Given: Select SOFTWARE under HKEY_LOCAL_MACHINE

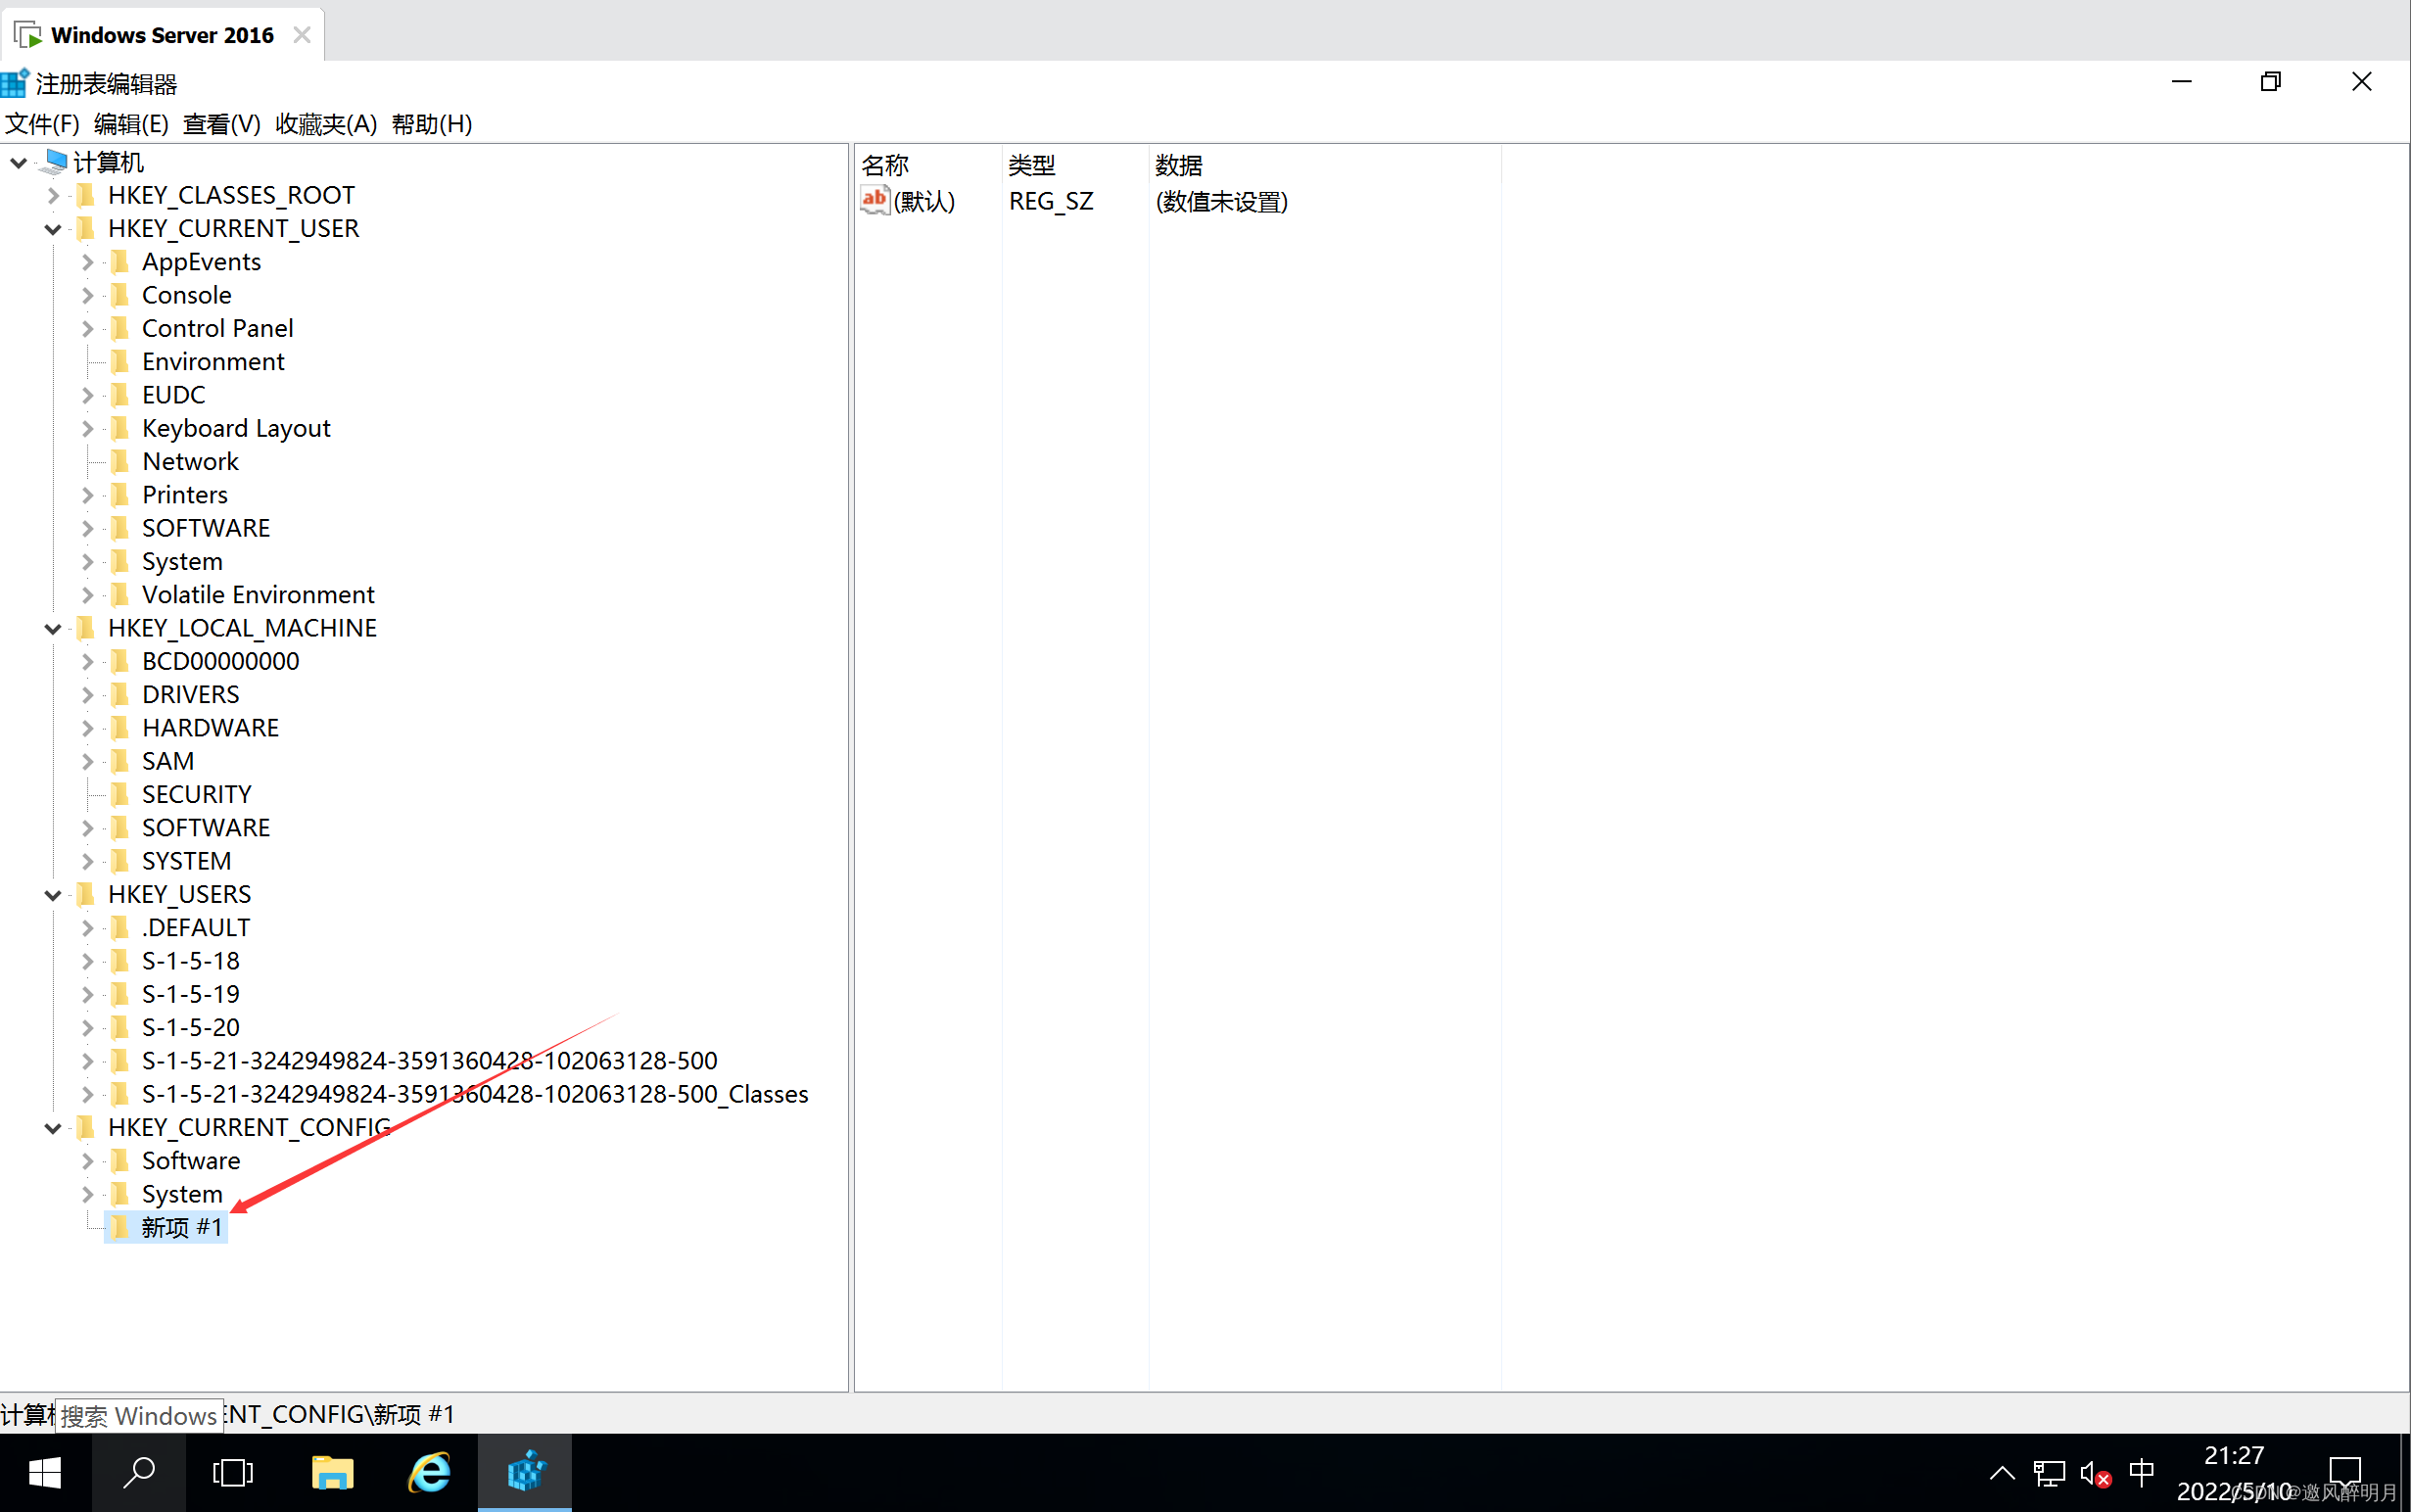Looking at the screenshot, I should (x=206, y=828).
